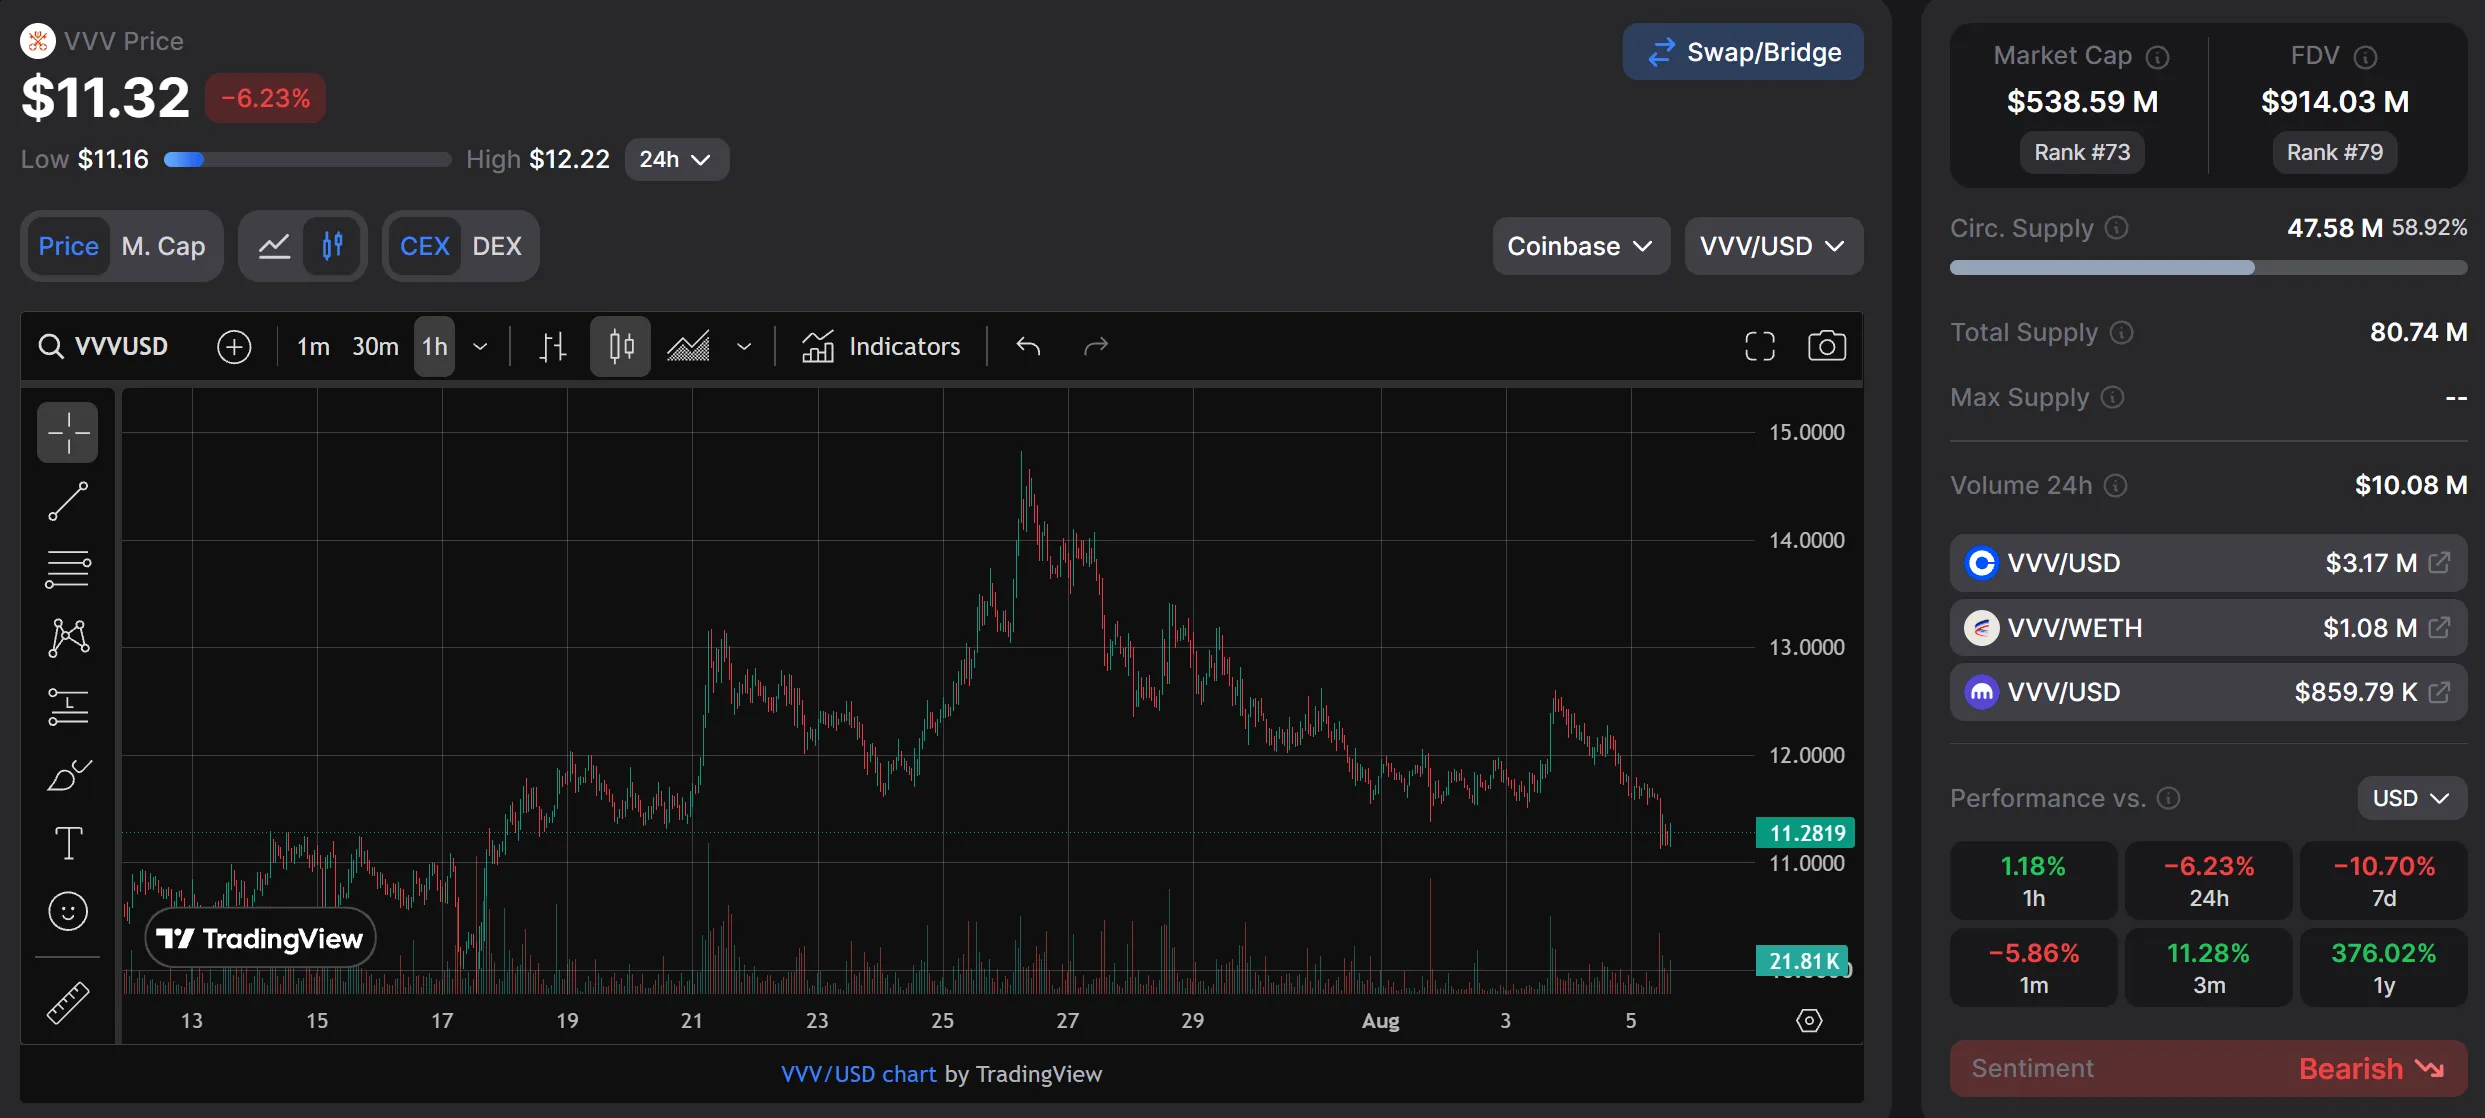Screen dimensions: 2485x1118
Task: Toggle TradingView candlestick chart mode
Action: pos(332,246)
